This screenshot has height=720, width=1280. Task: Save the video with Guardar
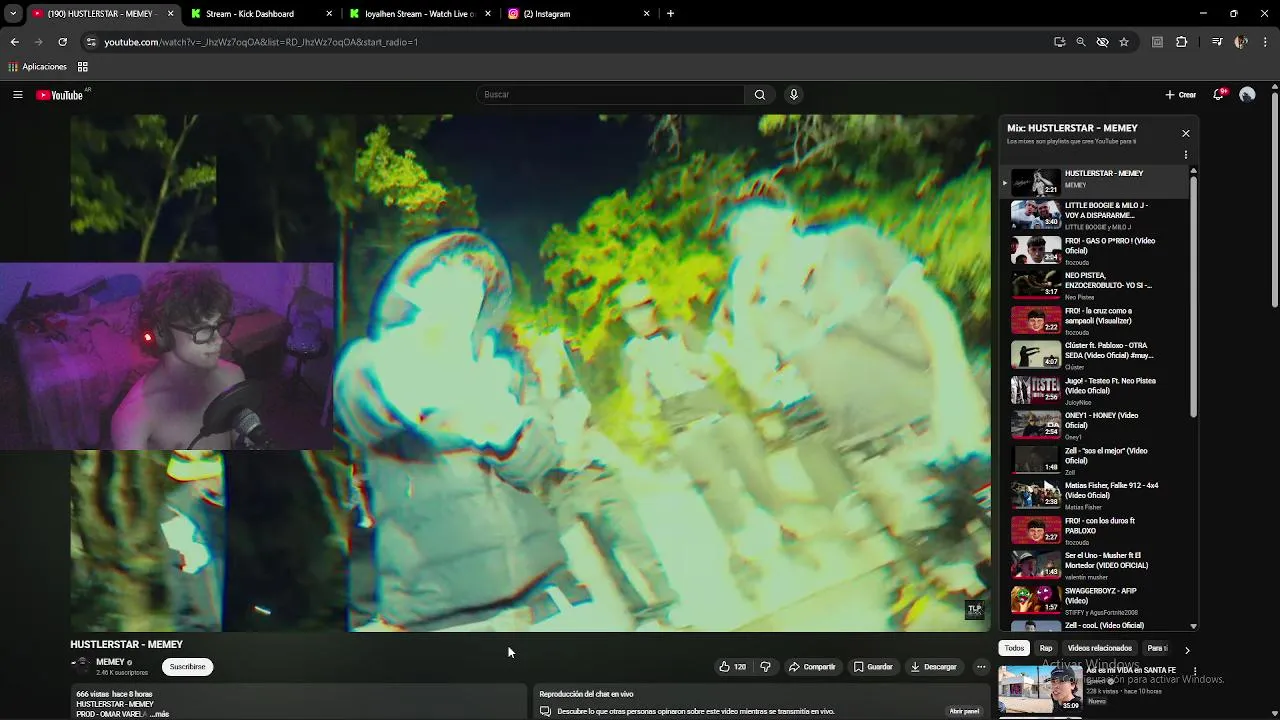pos(873,667)
